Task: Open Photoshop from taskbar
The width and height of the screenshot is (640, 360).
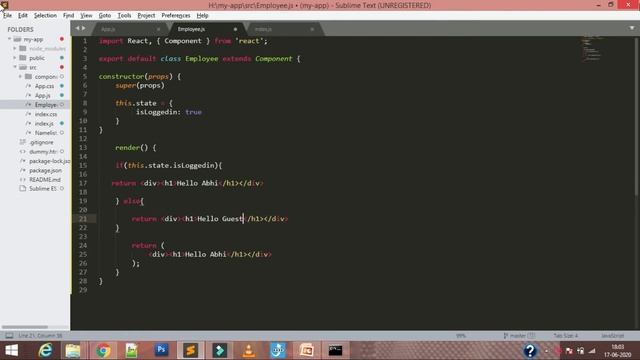Action: [x=161, y=350]
